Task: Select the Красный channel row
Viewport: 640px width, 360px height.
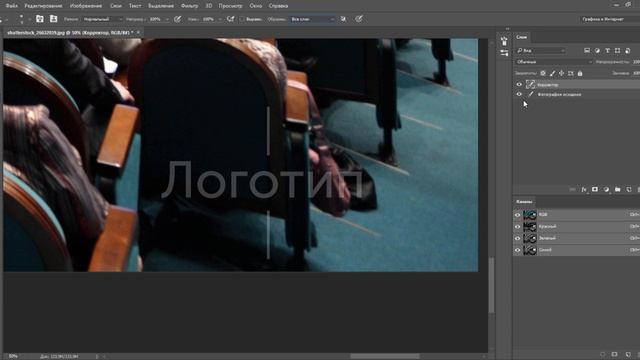Action: (x=576, y=227)
